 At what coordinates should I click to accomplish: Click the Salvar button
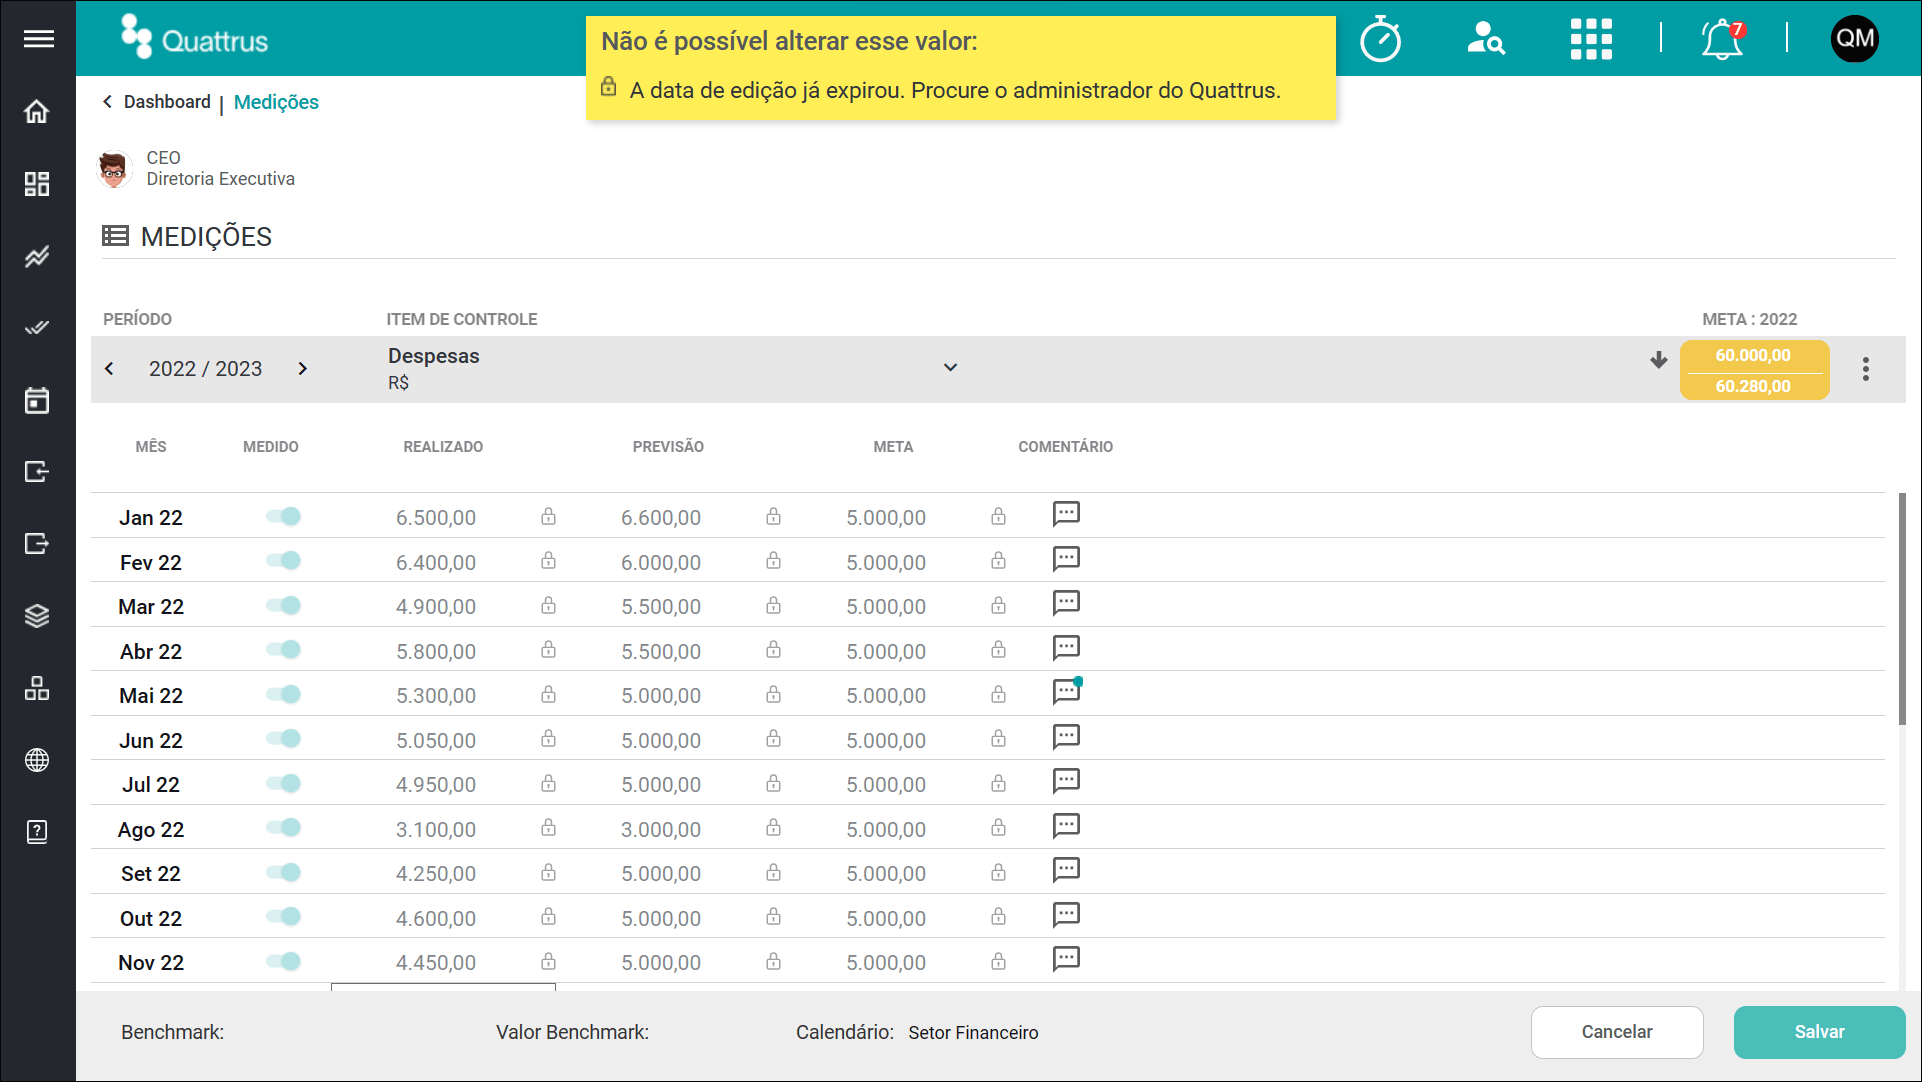click(1819, 1032)
